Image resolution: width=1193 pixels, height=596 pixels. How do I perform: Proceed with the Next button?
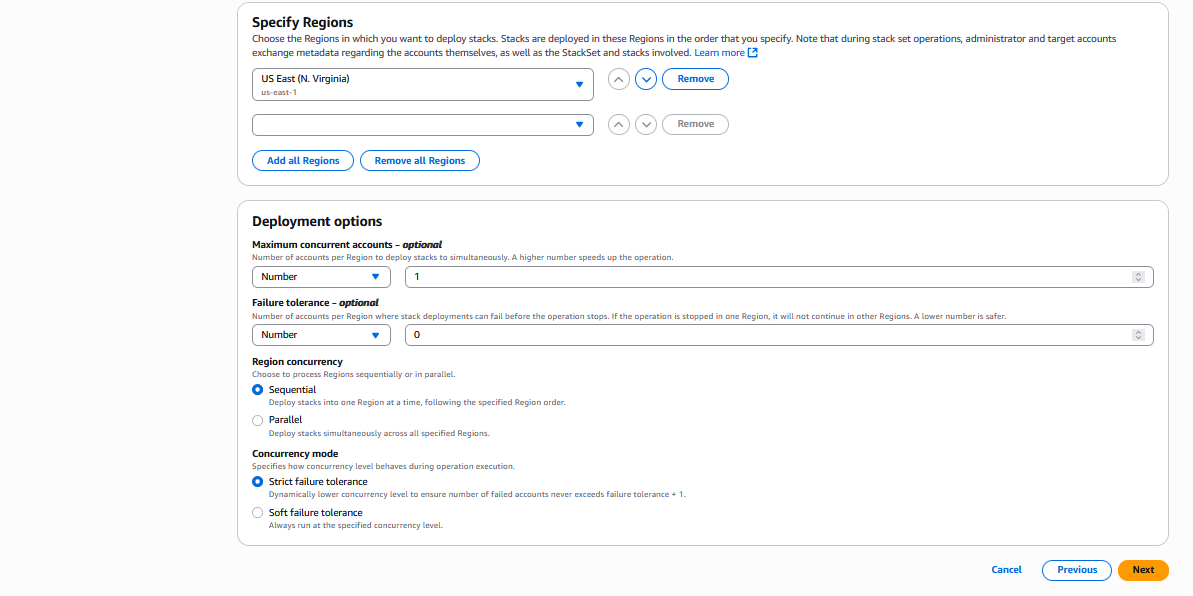tap(1143, 570)
